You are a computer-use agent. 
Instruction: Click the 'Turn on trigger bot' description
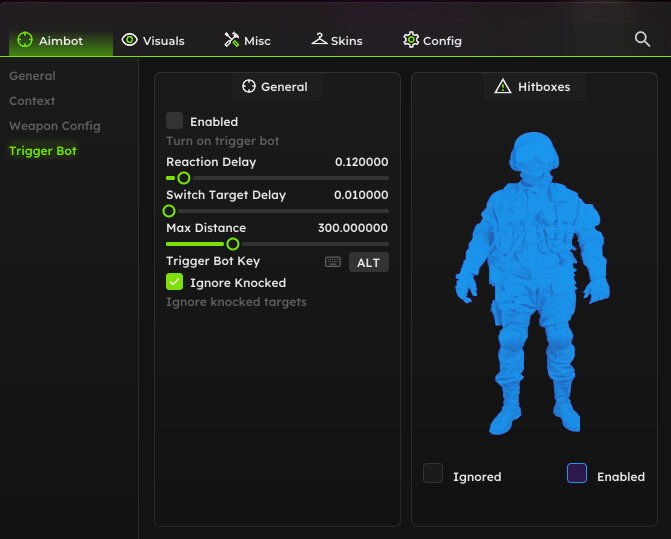pyautogui.click(x=223, y=141)
